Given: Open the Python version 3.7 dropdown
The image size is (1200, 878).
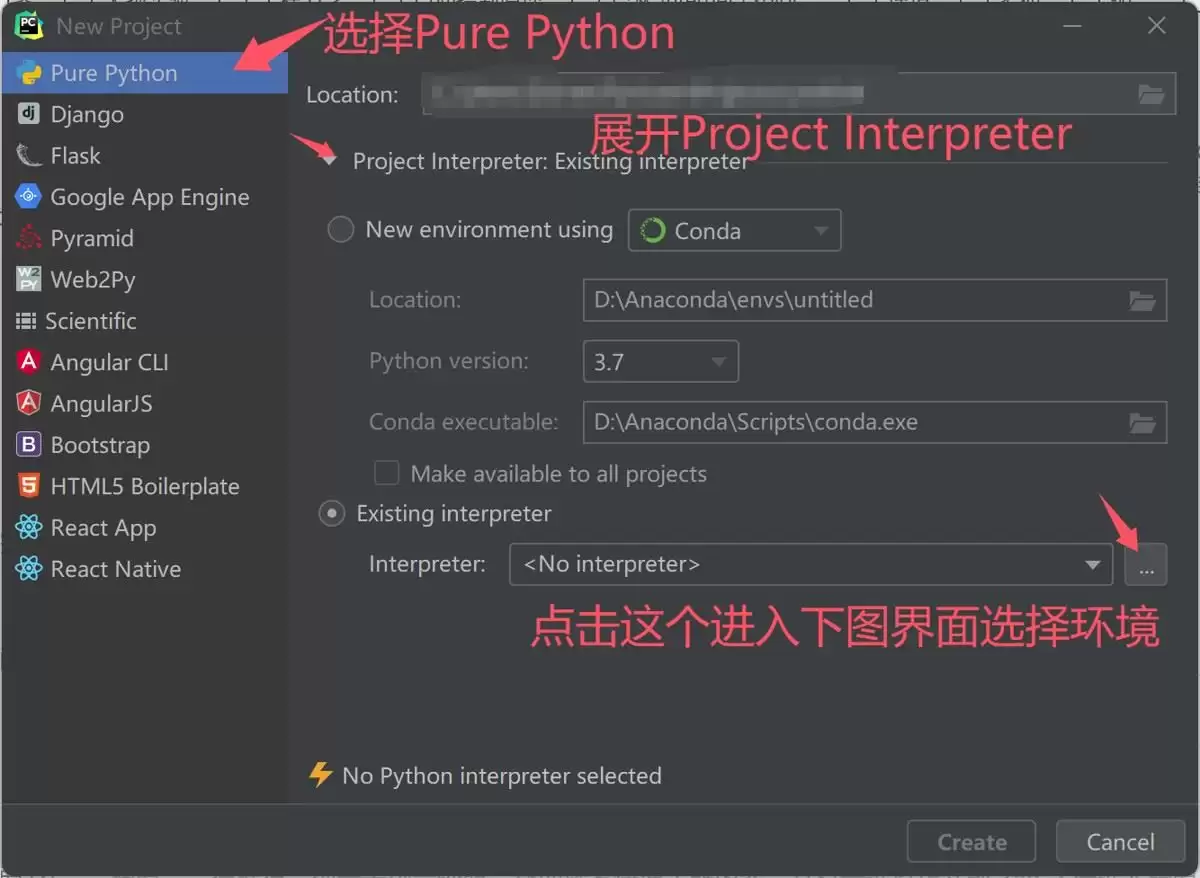Looking at the screenshot, I should coord(661,361).
